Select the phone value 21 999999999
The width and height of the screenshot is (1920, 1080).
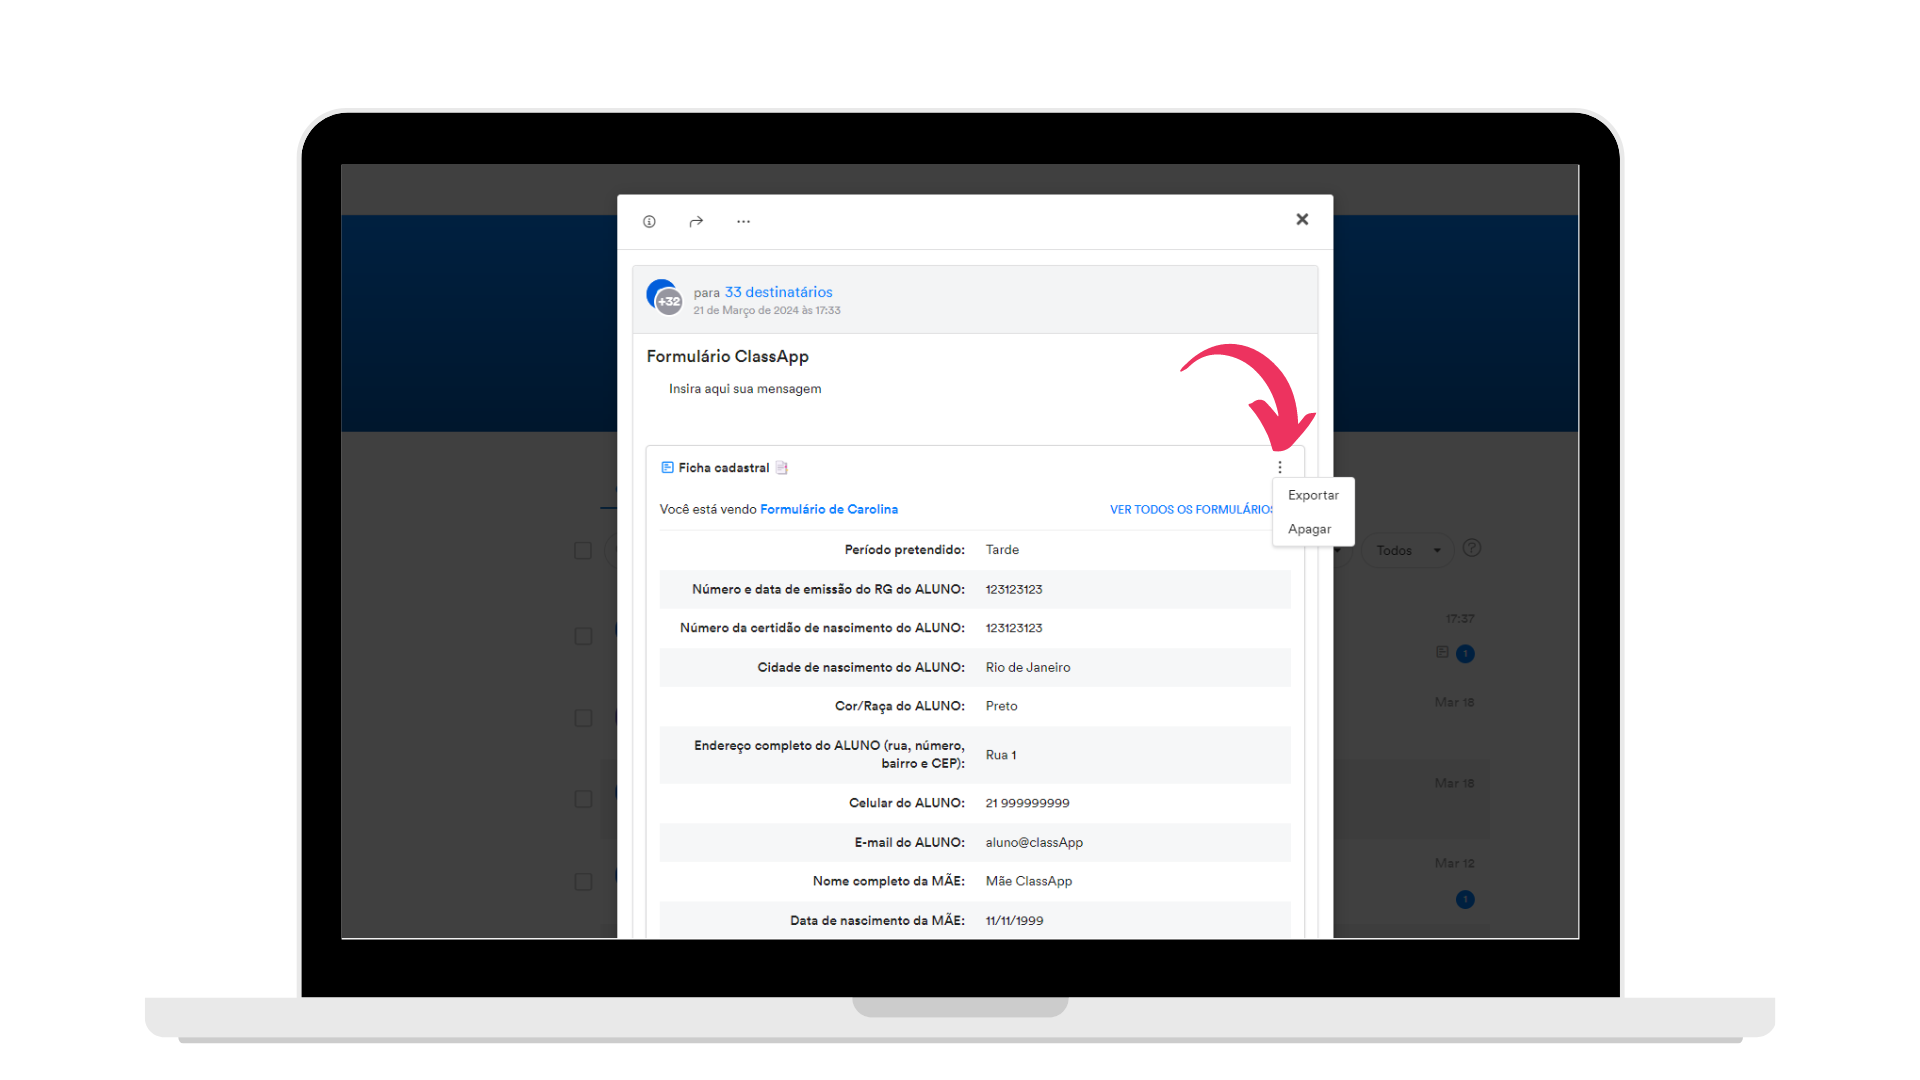(x=1027, y=803)
